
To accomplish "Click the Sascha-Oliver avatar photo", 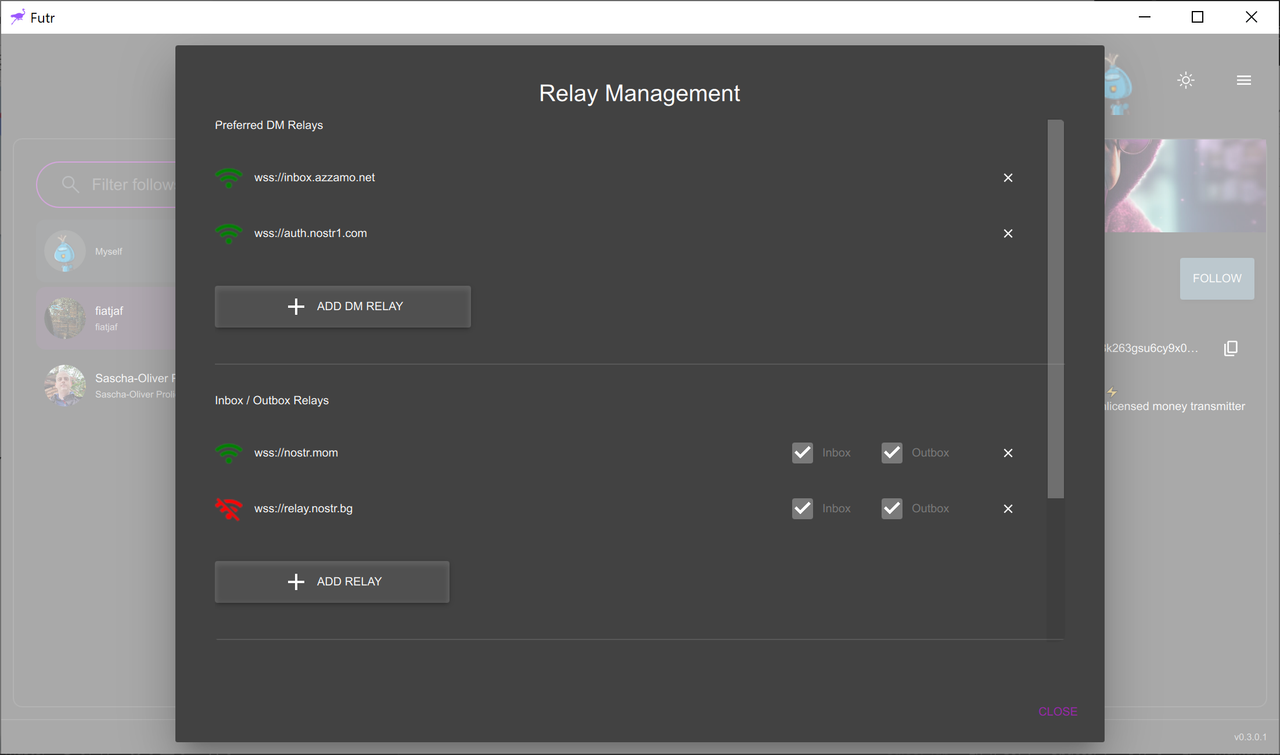I will [x=65, y=385].
